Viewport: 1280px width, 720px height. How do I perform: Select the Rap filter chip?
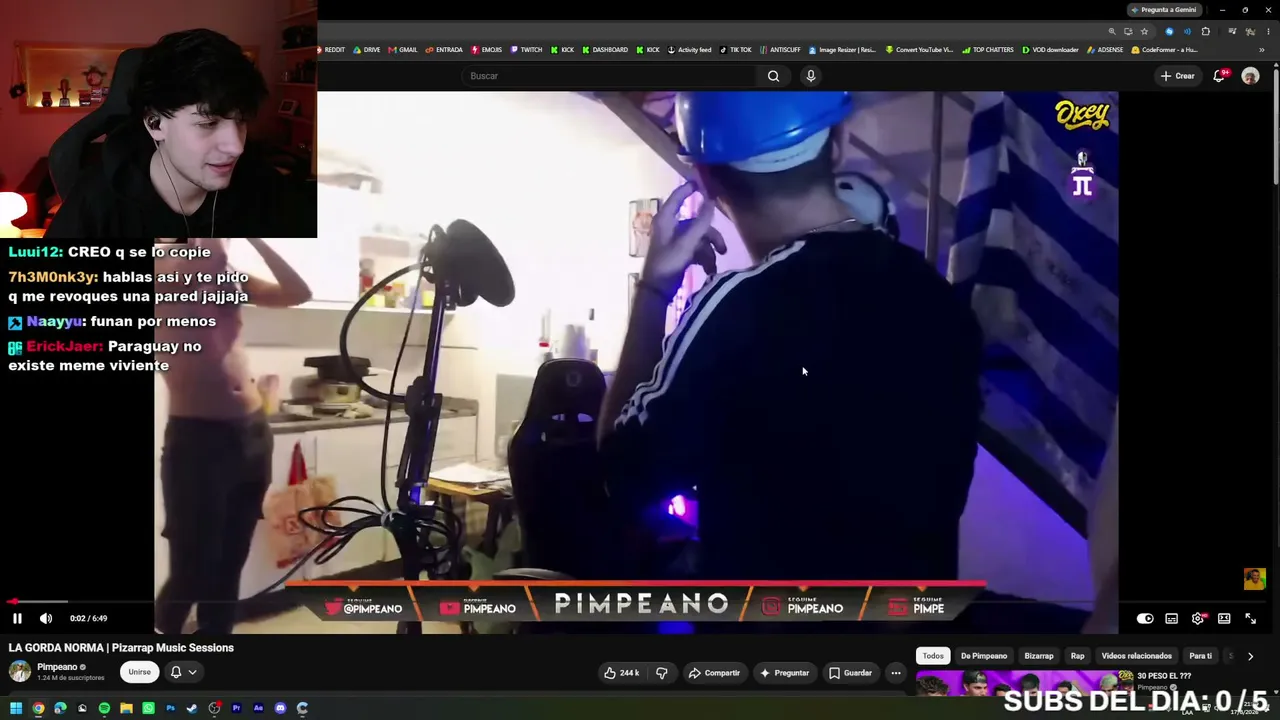1077,656
